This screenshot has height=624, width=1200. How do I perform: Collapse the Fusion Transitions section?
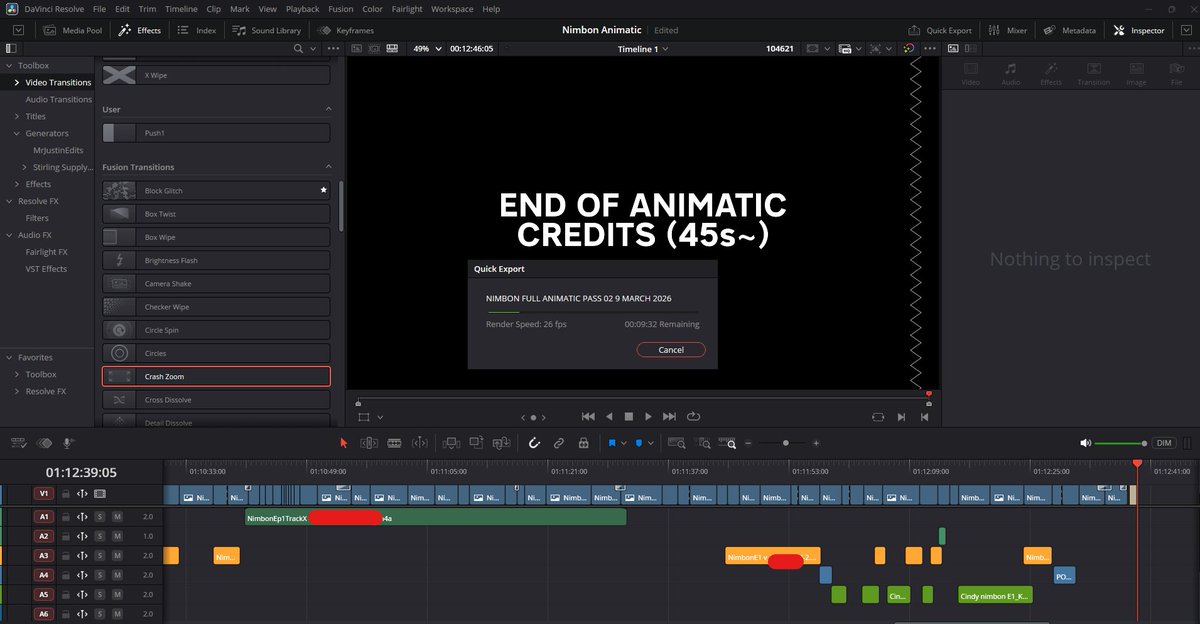(329, 167)
